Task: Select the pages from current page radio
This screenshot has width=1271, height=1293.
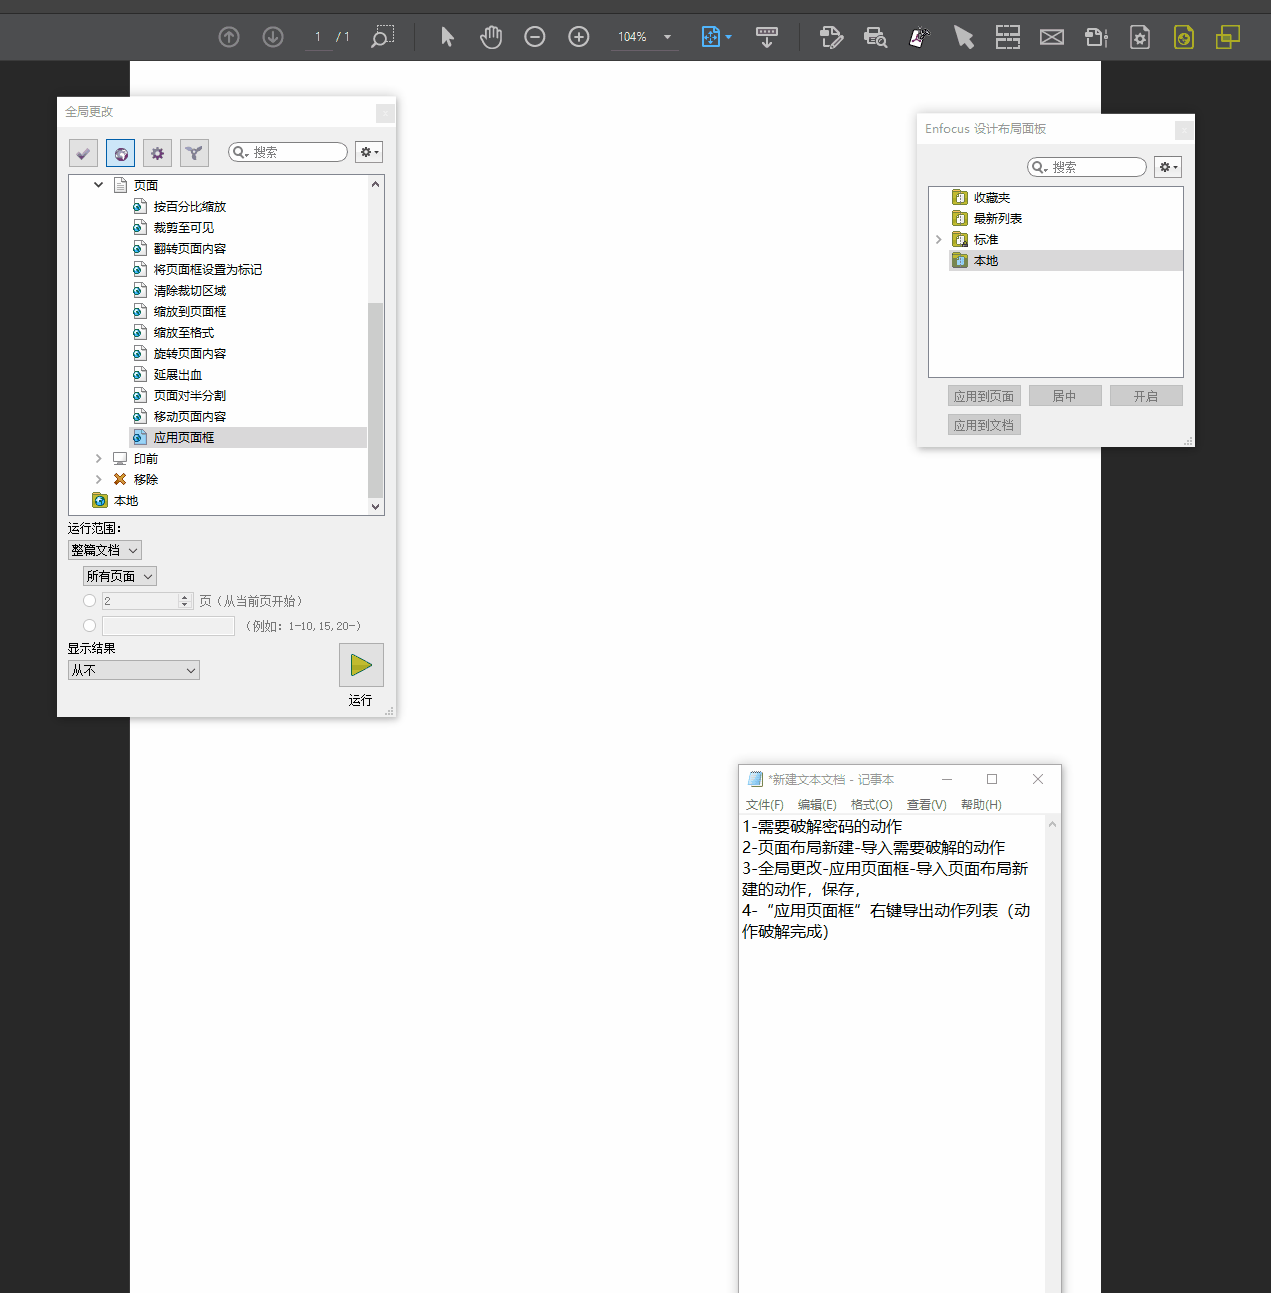Action: click(89, 601)
